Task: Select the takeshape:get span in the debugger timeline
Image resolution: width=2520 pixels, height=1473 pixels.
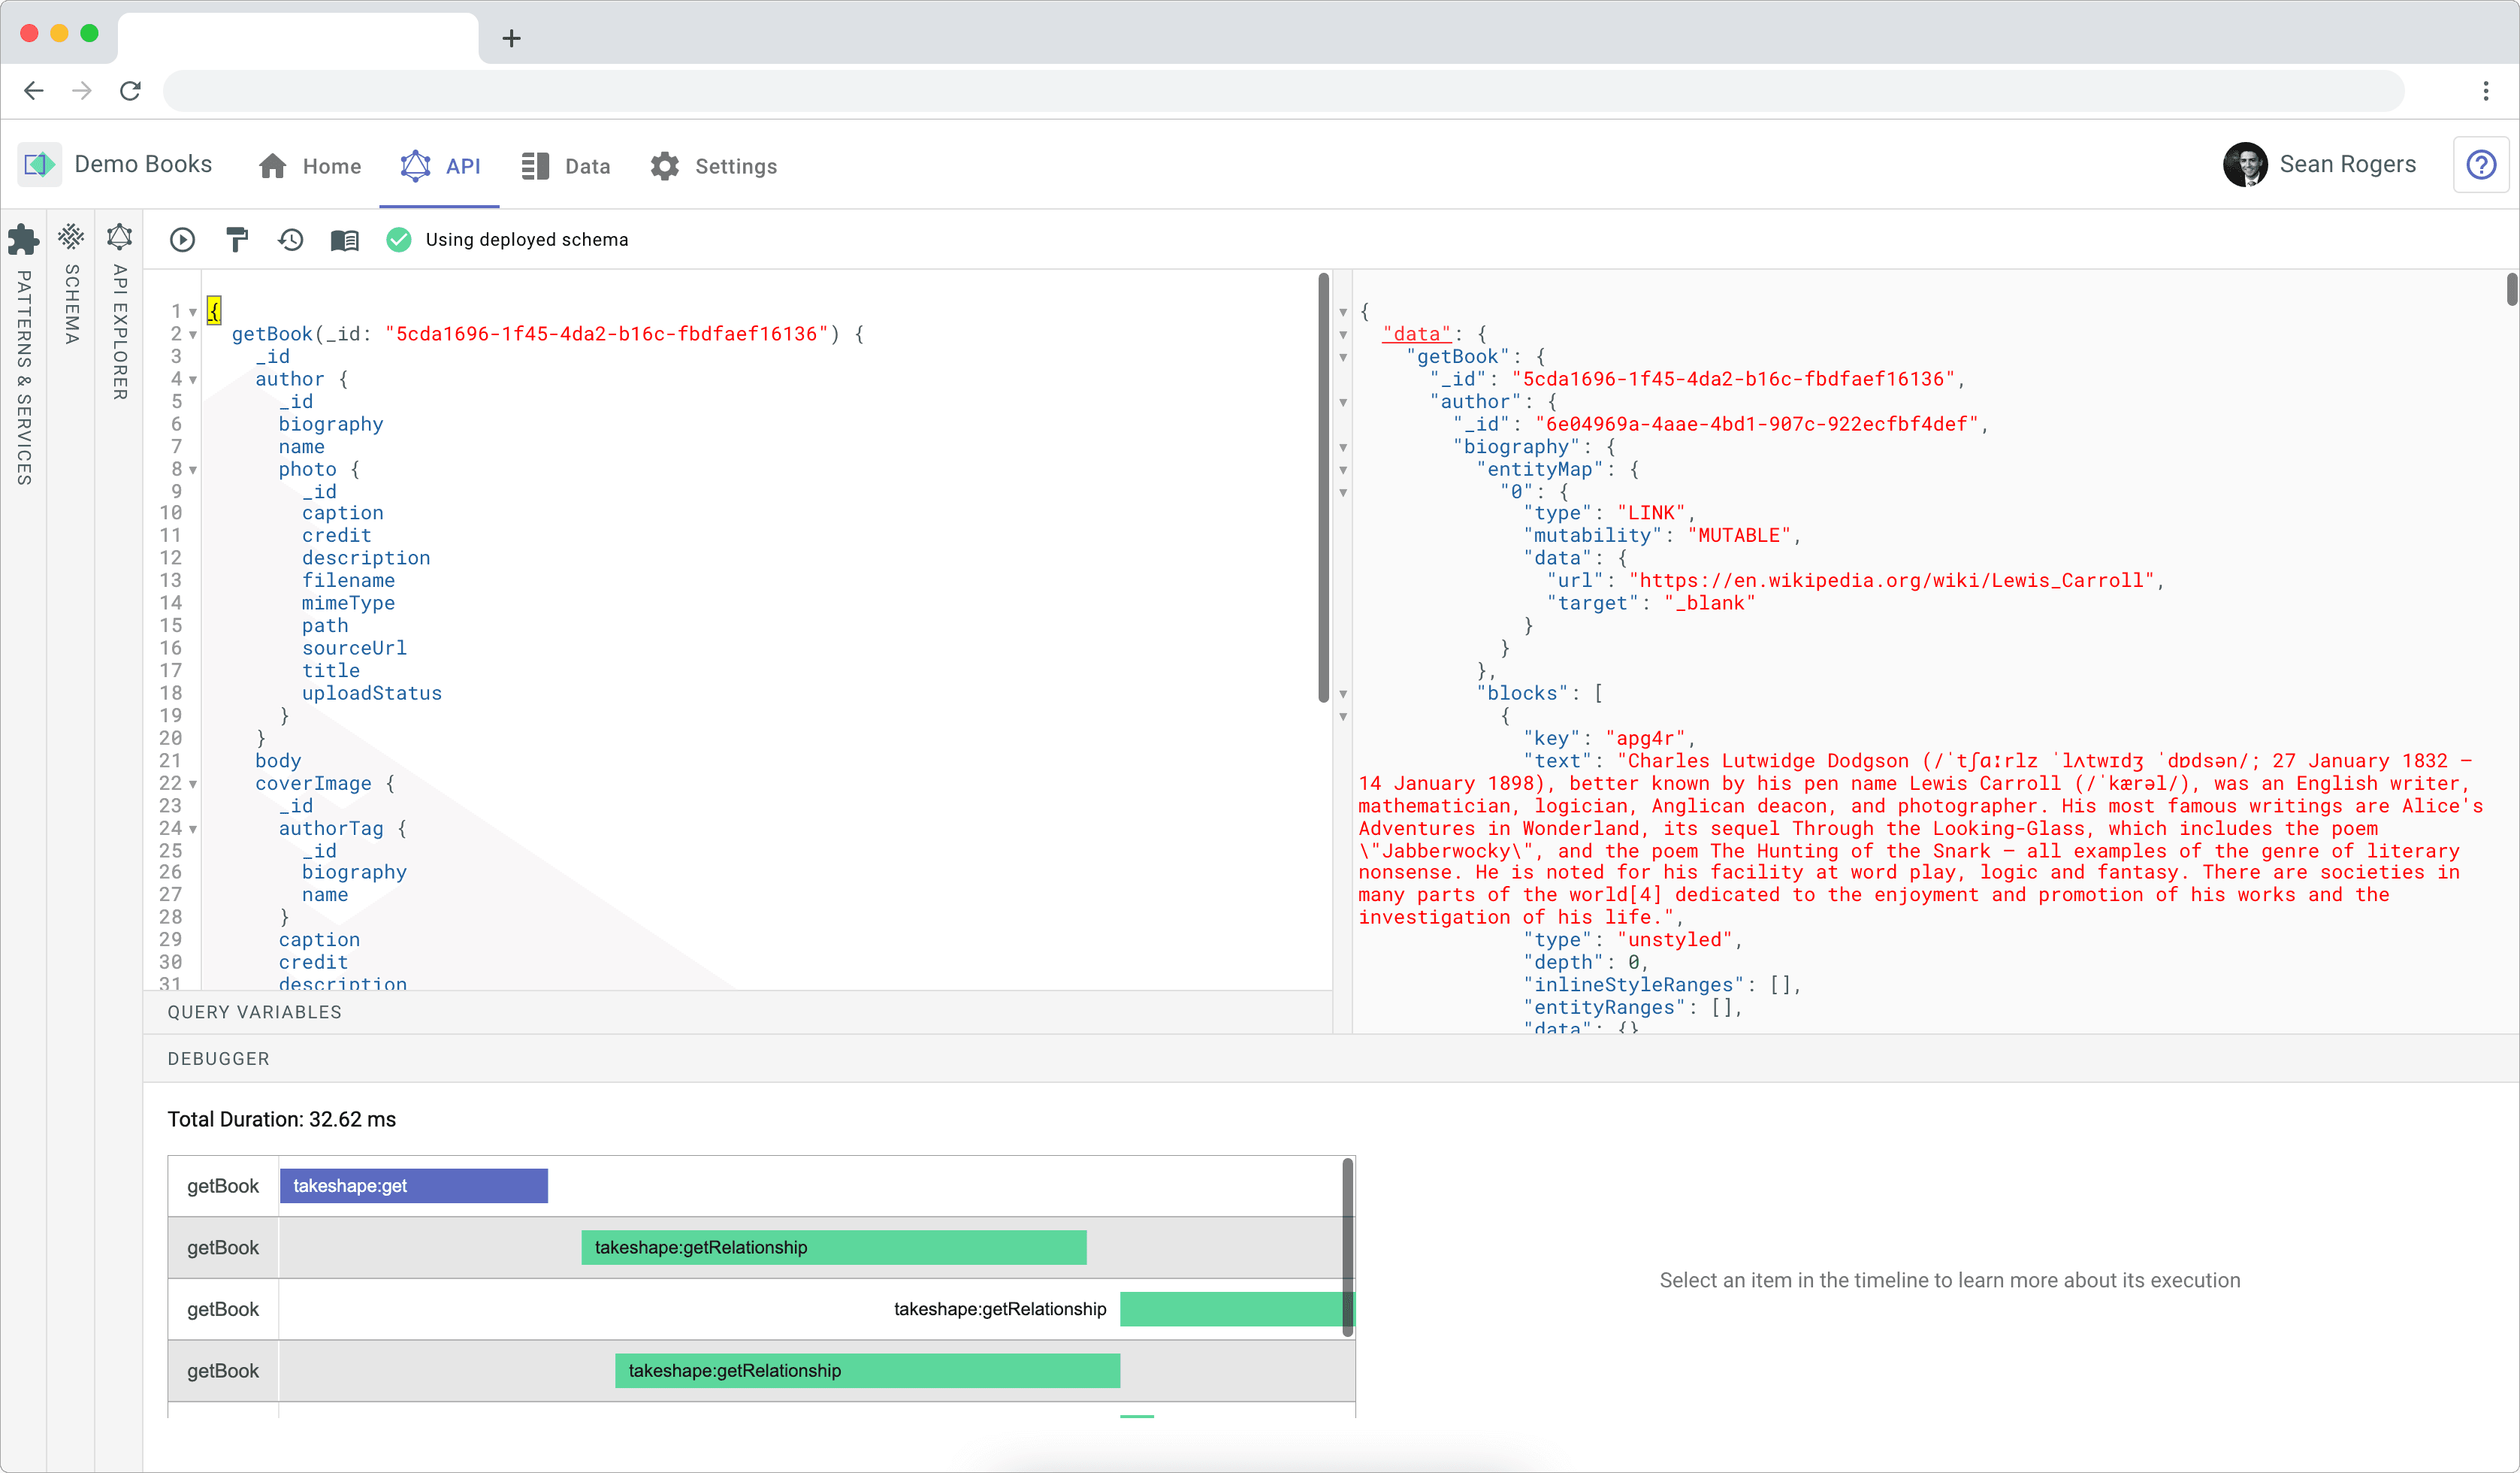Action: (x=413, y=1185)
